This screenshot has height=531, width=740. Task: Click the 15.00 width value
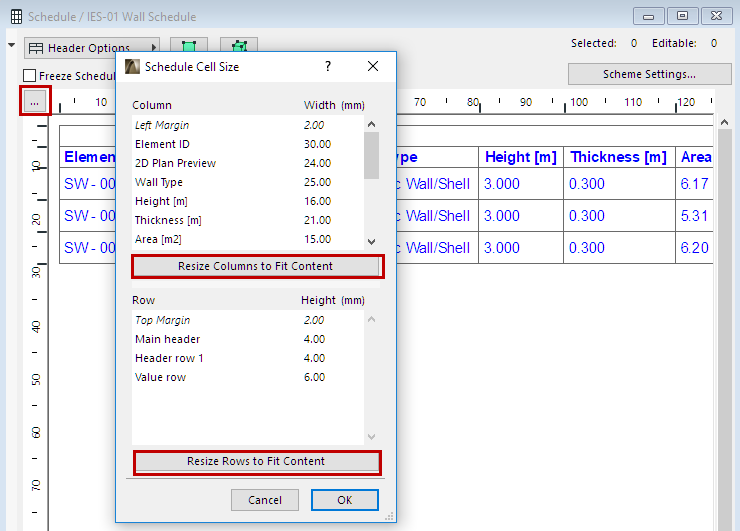pyautogui.click(x=317, y=239)
